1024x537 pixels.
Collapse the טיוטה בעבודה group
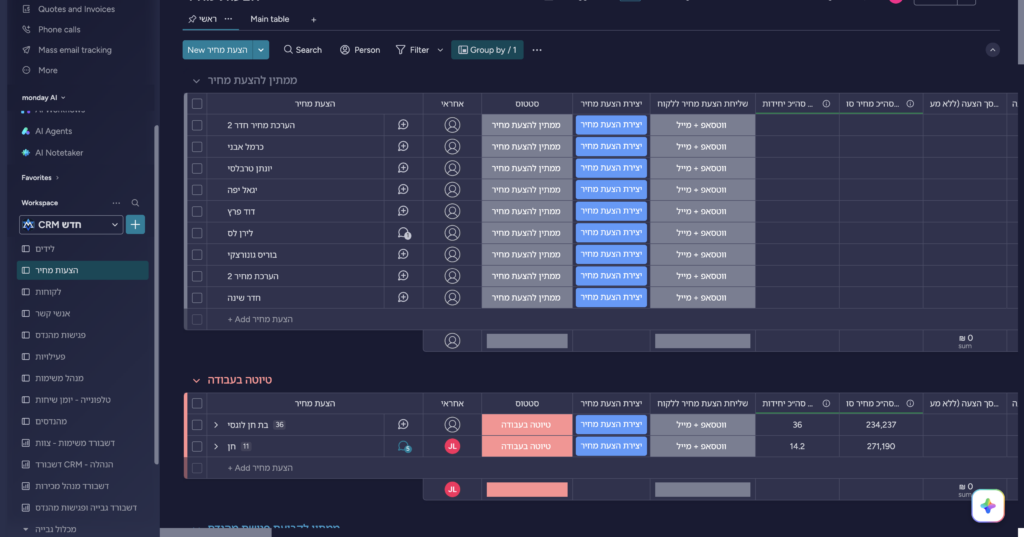click(196, 380)
